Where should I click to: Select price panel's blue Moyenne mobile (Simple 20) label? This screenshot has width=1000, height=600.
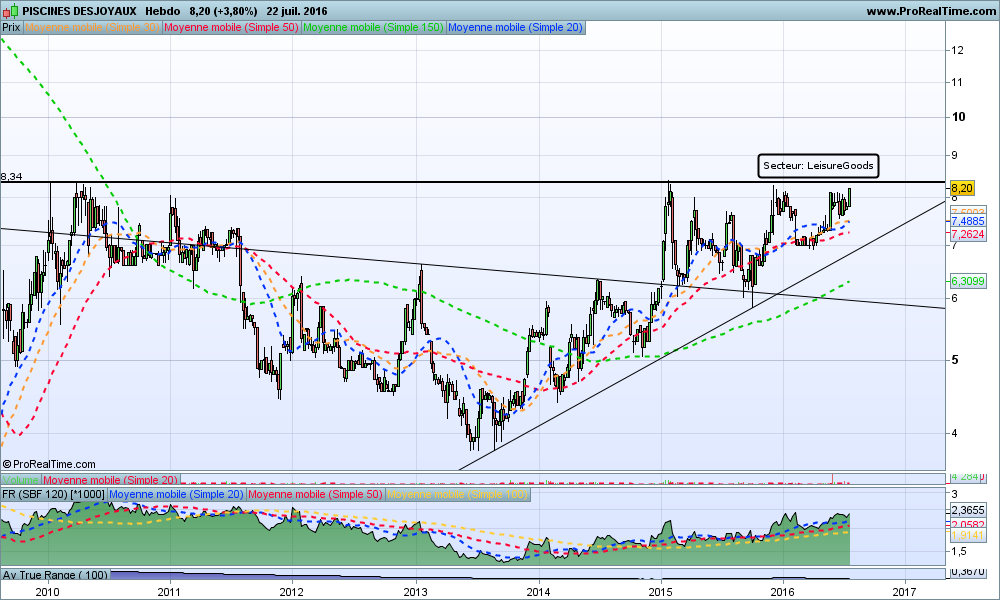515,27
